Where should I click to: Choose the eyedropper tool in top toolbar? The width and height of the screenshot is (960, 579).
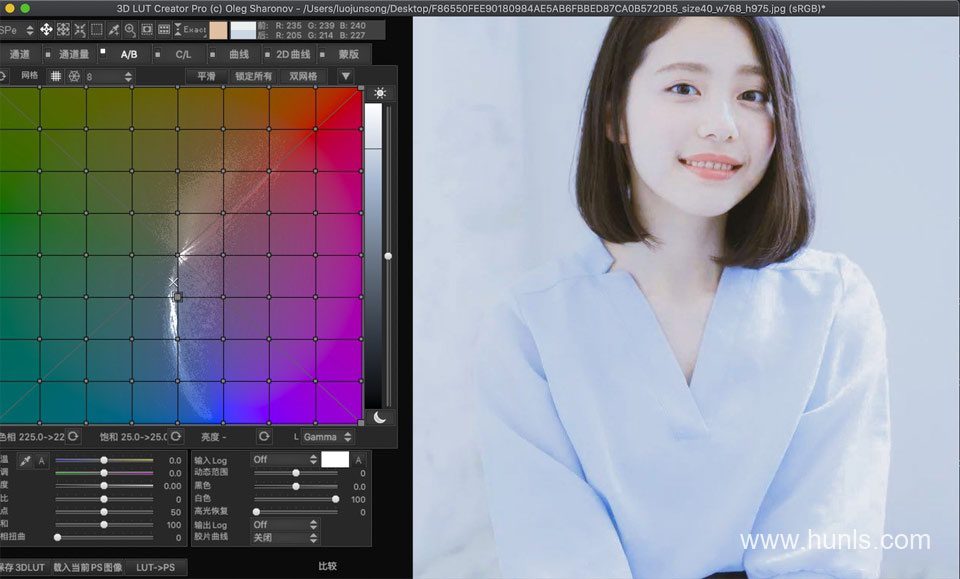click(x=113, y=29)
